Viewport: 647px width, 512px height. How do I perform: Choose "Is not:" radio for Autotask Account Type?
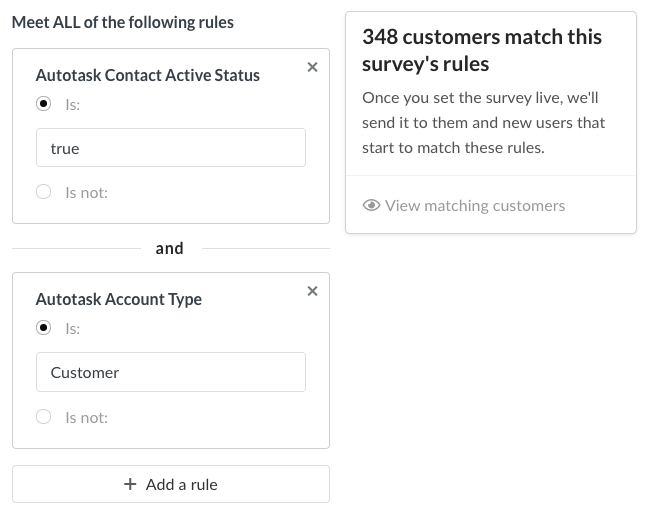43,416
